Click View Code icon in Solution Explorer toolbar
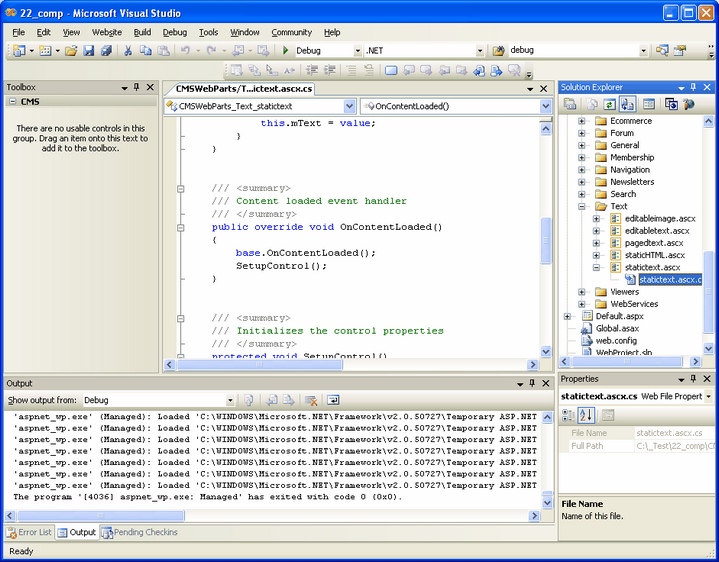719x562 pixels. pos(648,105)
